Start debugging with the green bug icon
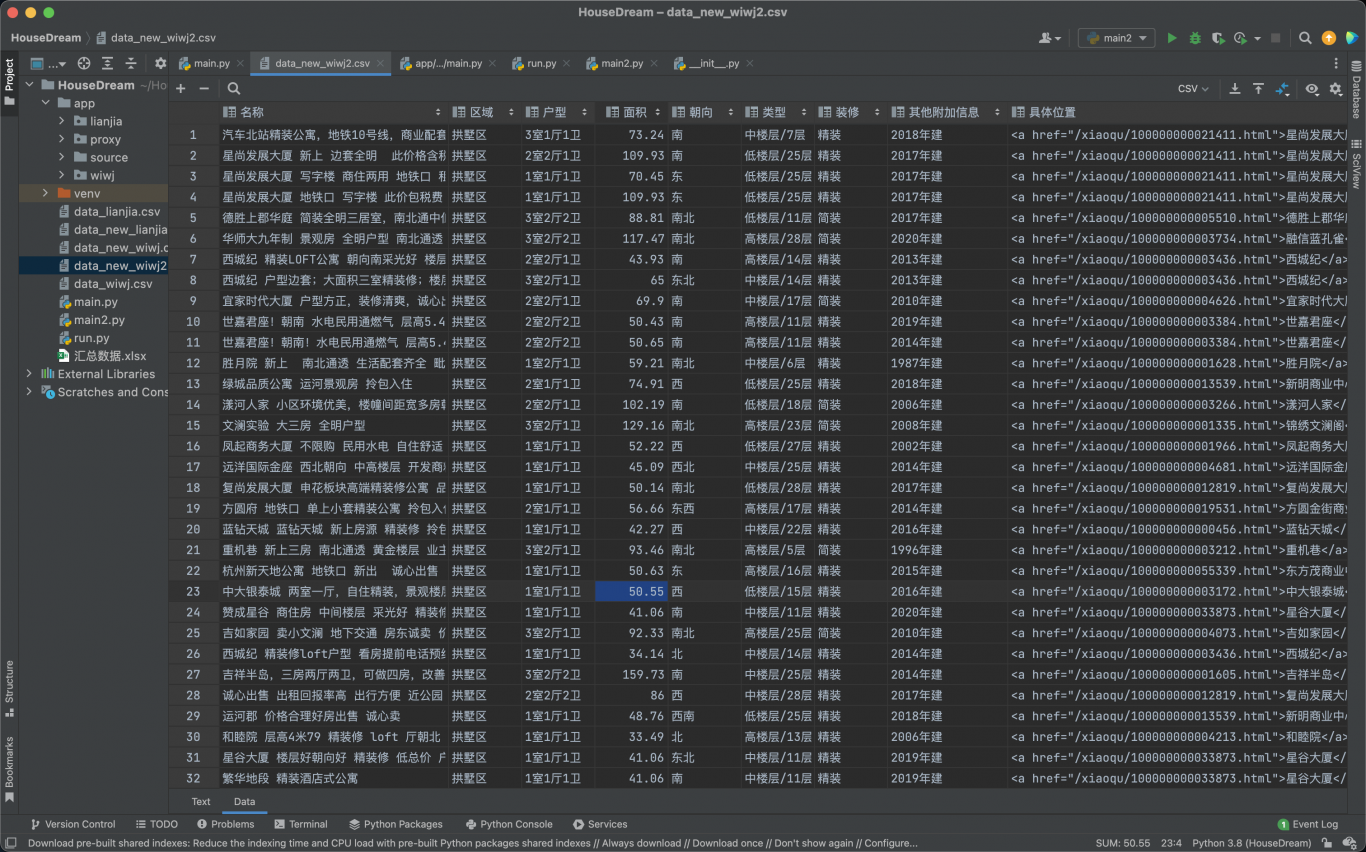This screenshot has height=852, width=1366. click(x=1195, y=38)
